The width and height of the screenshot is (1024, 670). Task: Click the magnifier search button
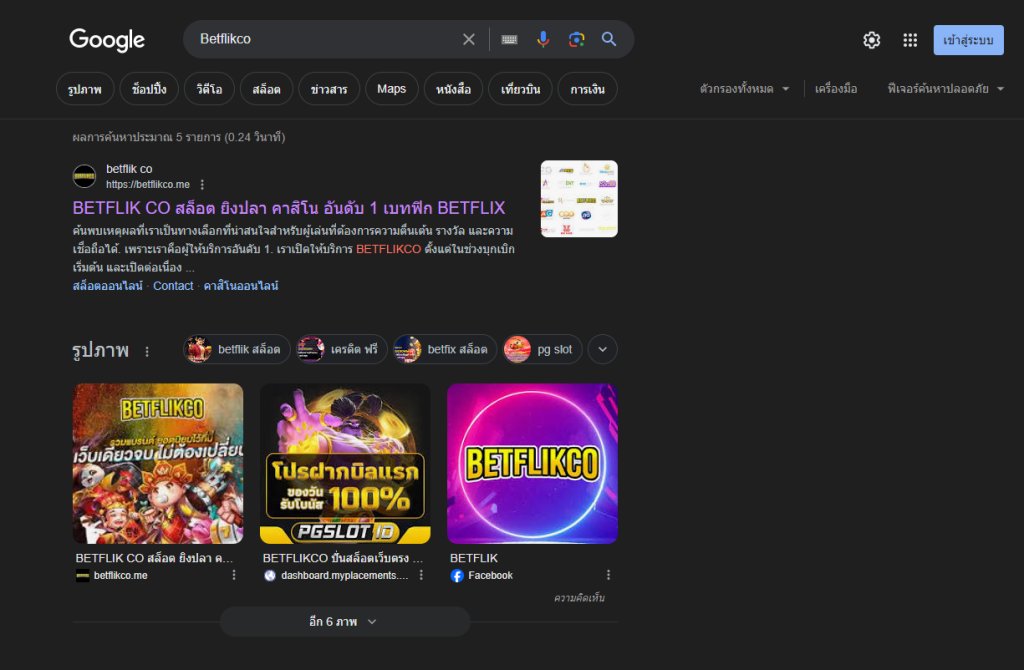609,39
